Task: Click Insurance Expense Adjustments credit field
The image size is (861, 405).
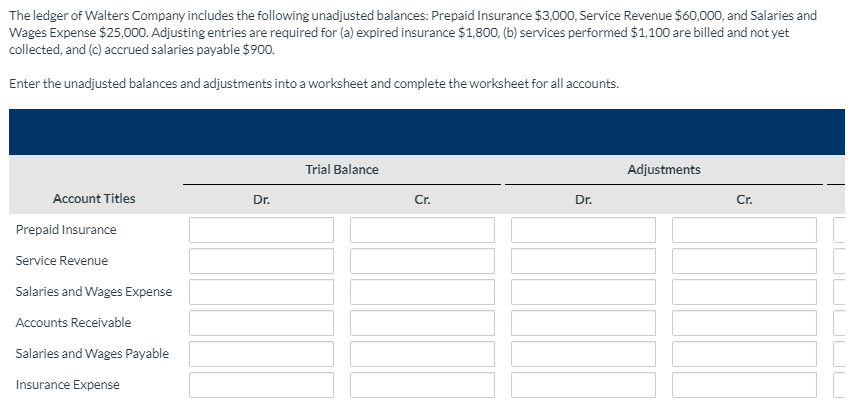Action: [x=744, y=385]
